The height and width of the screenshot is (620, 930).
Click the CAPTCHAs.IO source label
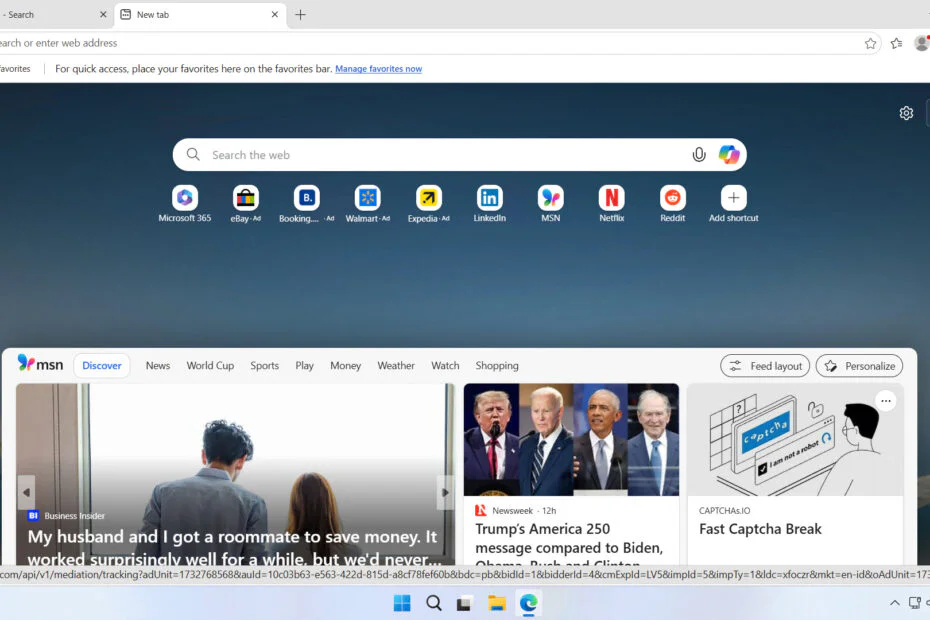(724, 511)
